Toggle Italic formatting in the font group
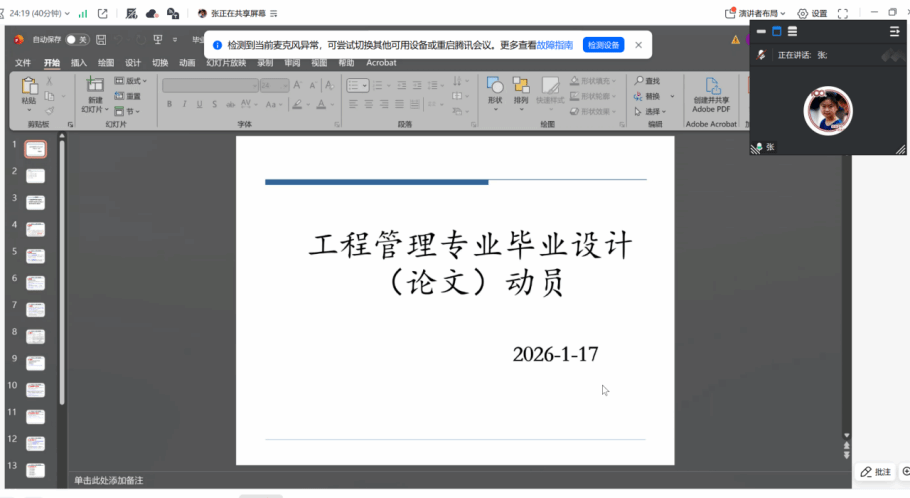Viewport: 910px width, 498px height. pos(186,104)
